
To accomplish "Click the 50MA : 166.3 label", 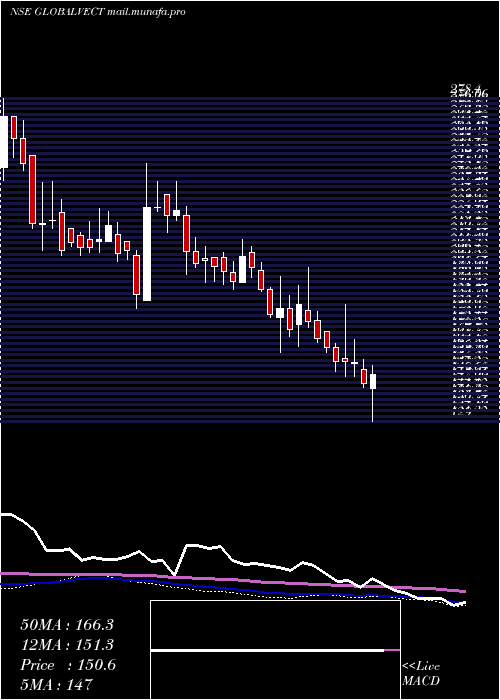I will [x=67, y=625].
